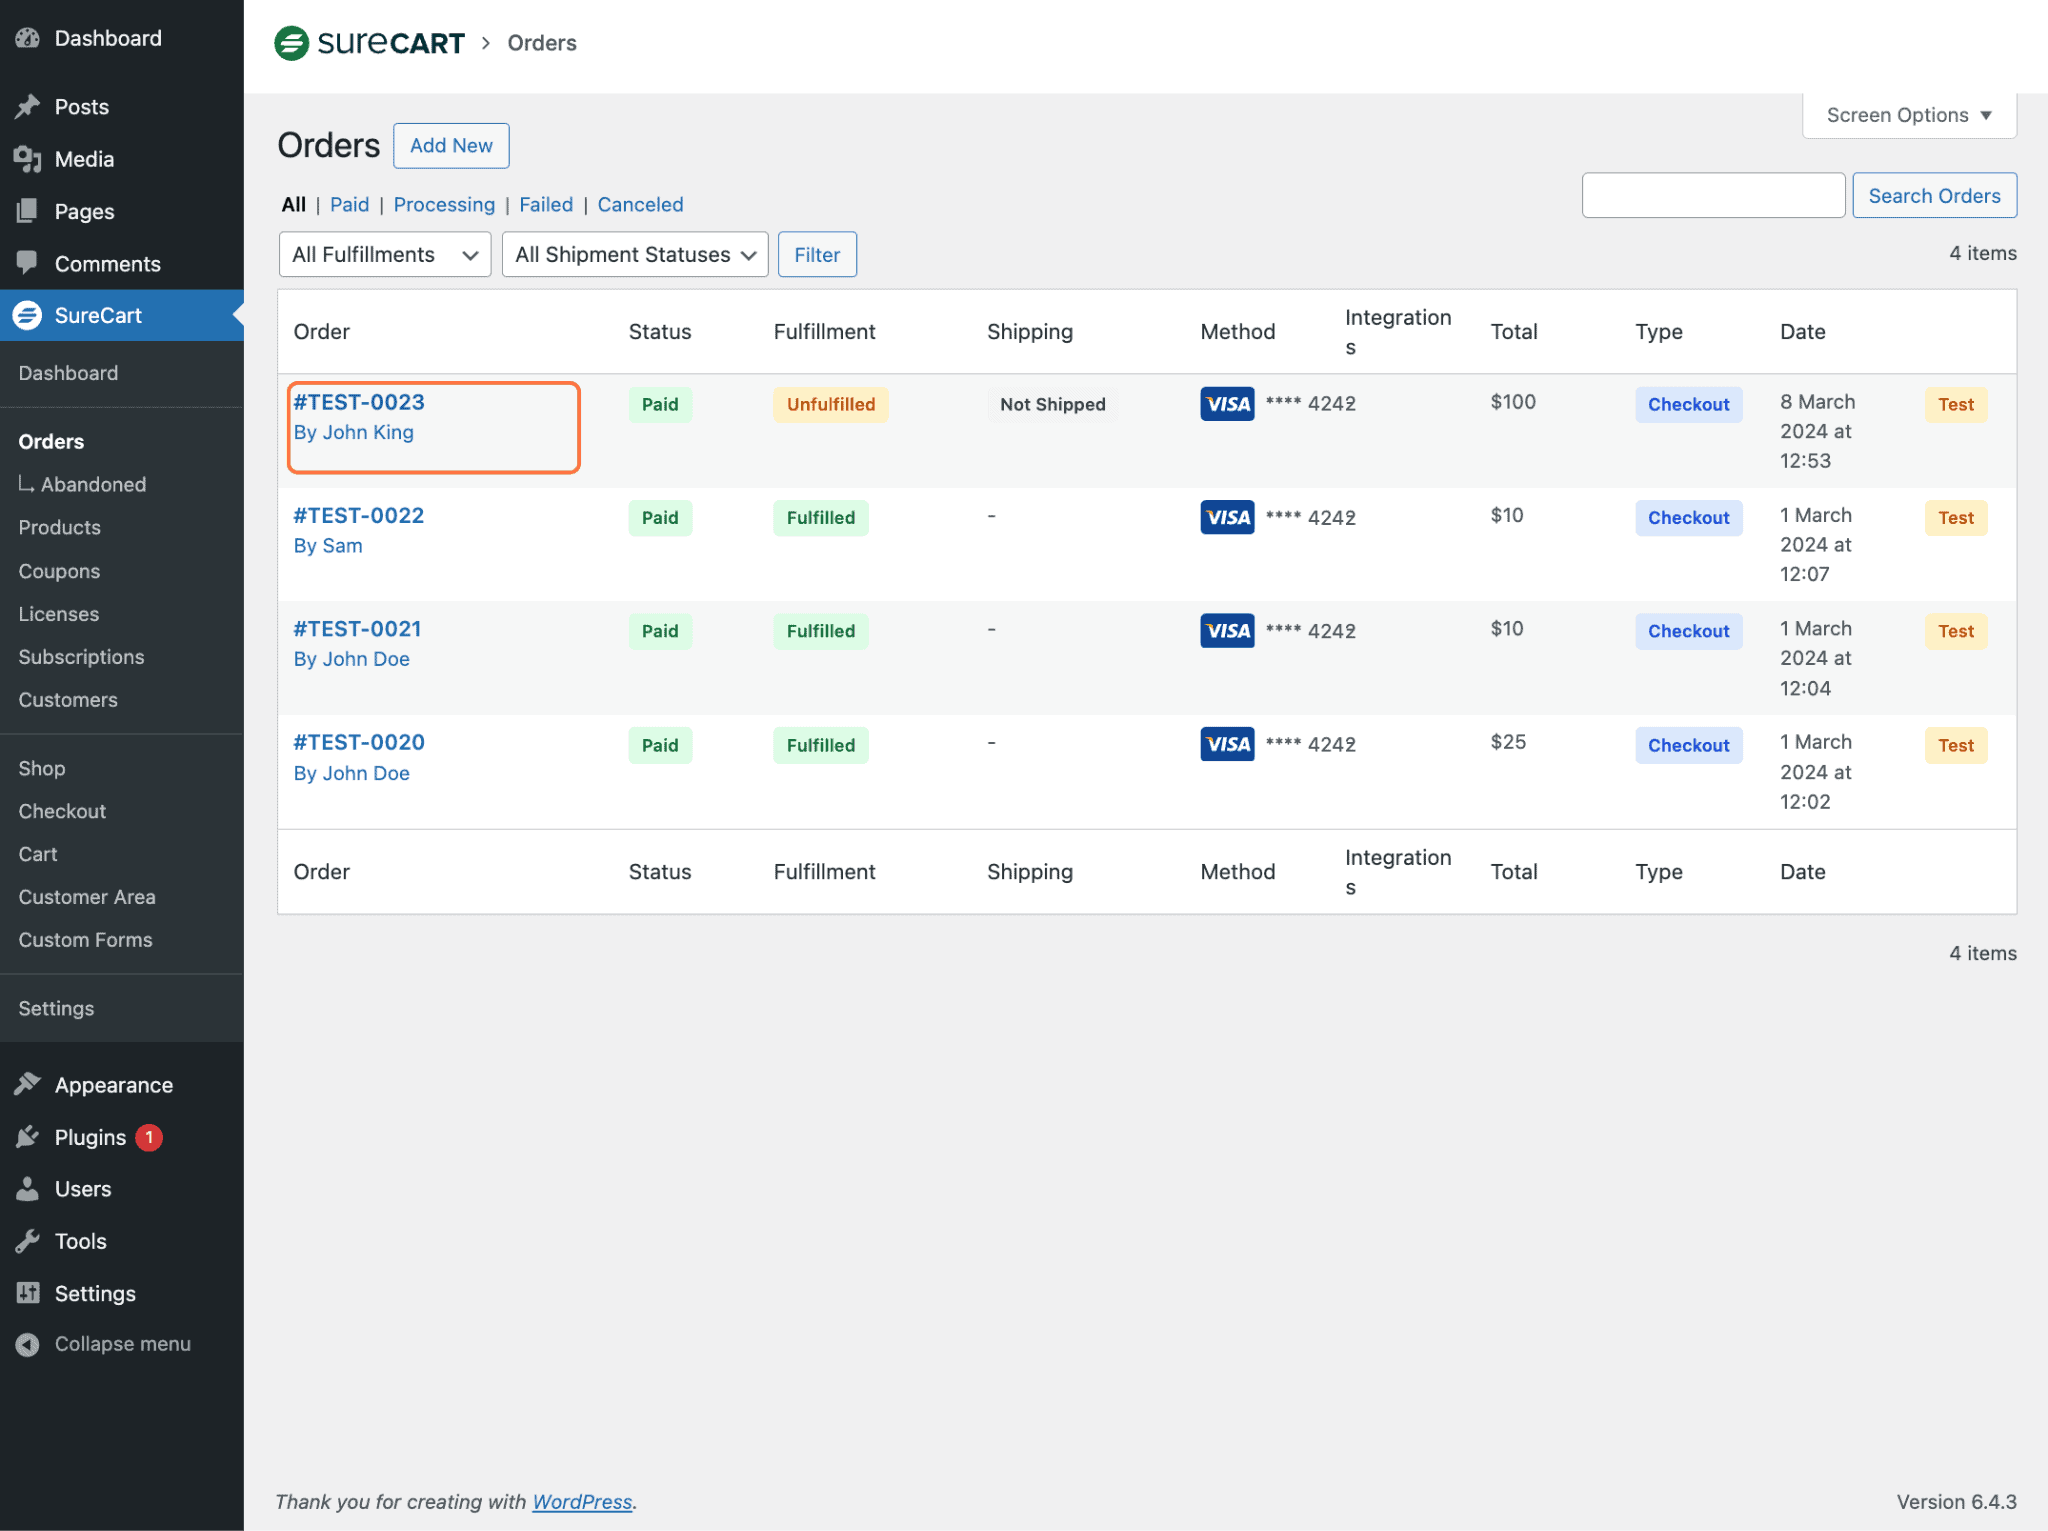Click inside the order search field

click(1712, 195)
